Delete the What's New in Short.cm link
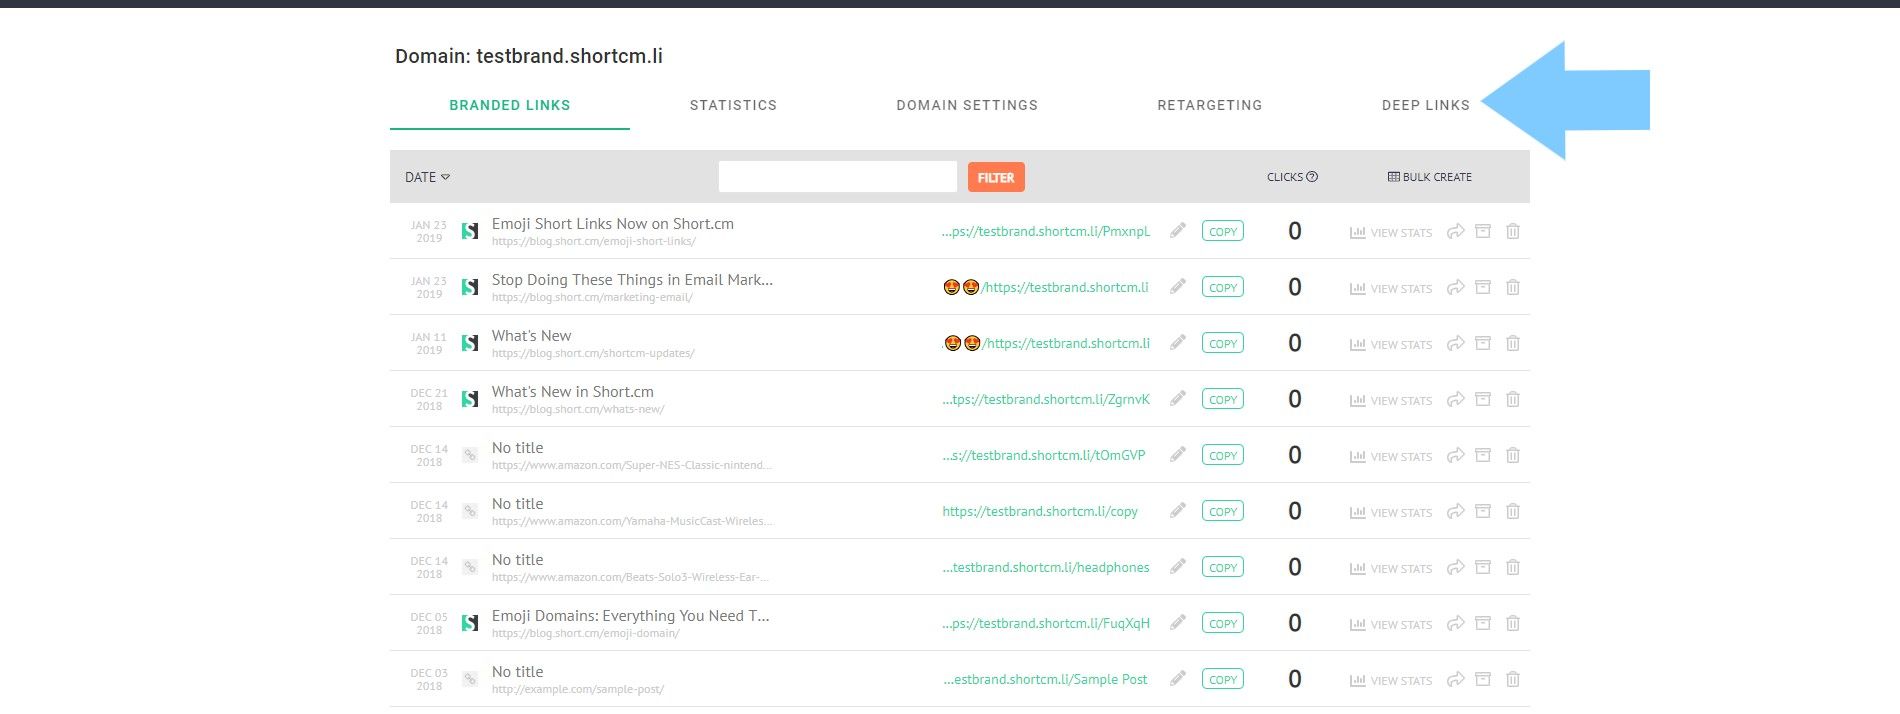 pyautogui.click(x=1513, y=399)
